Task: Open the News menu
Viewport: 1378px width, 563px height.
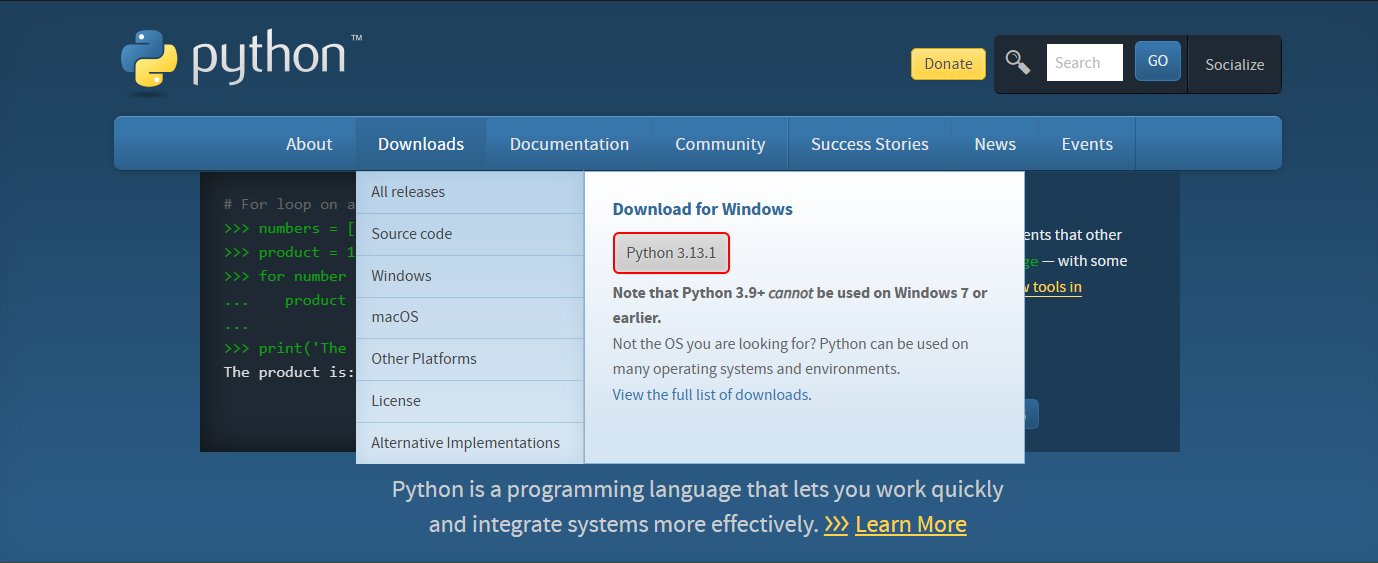Action: [995, 144]
